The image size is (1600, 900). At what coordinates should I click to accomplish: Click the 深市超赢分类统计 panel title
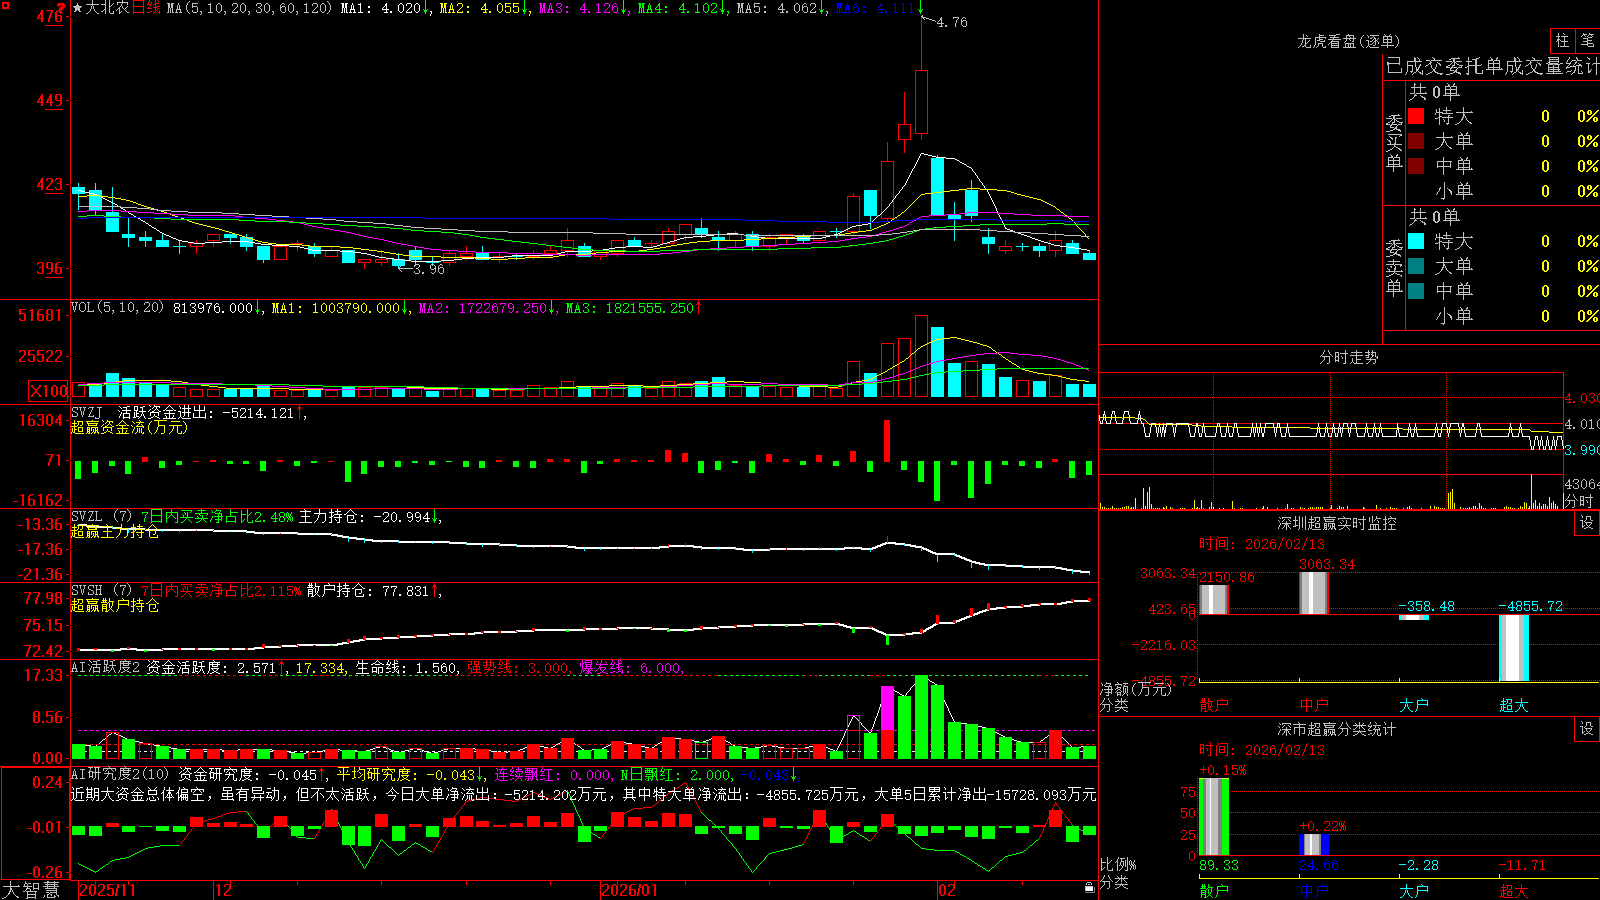click(x=1336, y=729)
